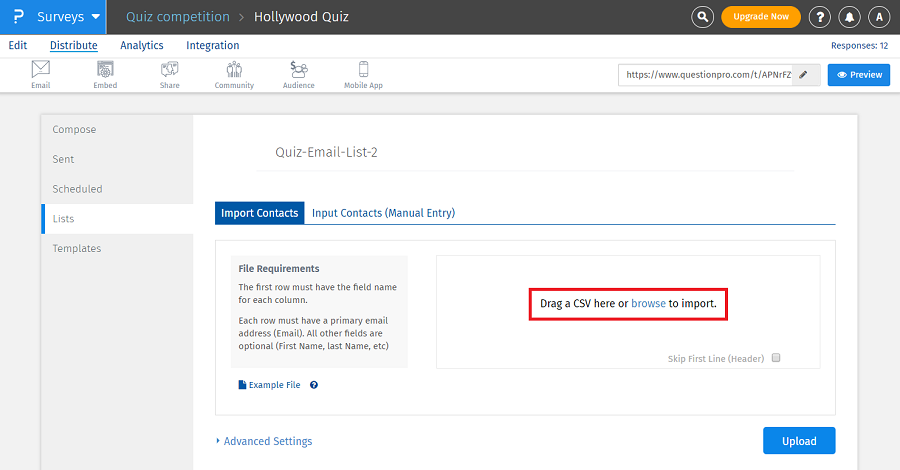Open the notifications bell

pyautogui.click(x=849, y=17)
